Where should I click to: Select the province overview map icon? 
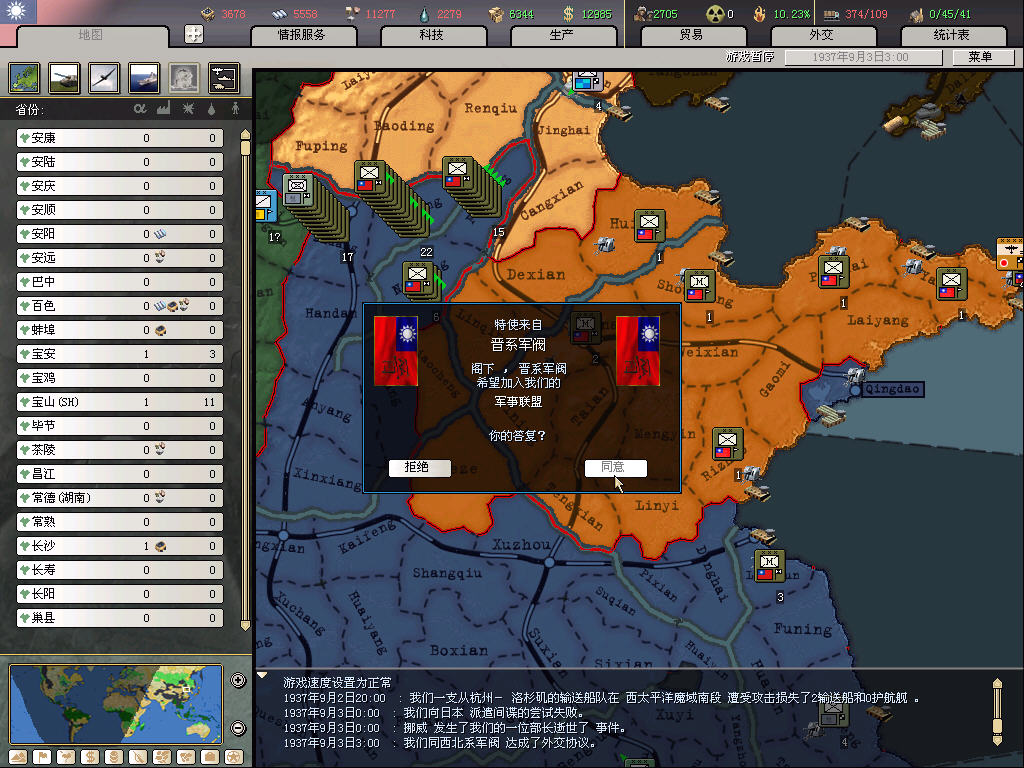(25, 78)
